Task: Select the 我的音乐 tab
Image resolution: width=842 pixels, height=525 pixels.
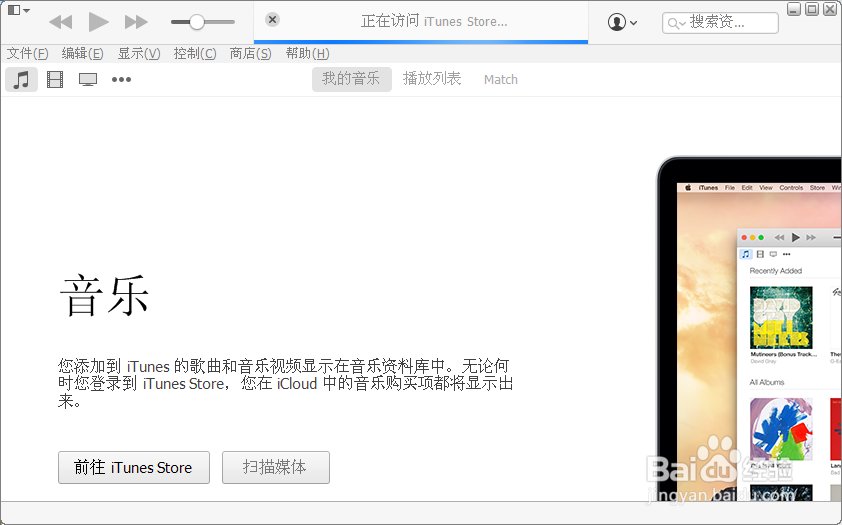Action: 351,79
